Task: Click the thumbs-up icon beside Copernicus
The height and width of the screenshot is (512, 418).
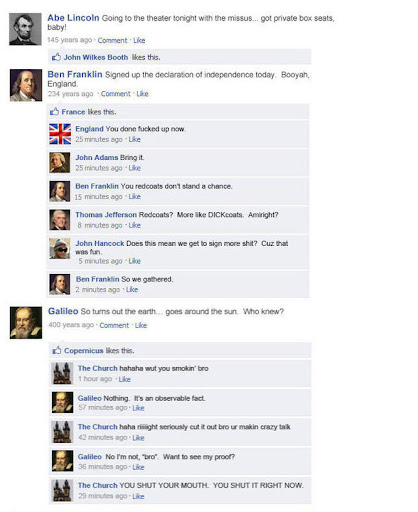Action: pyautogui.click(x=57, y=350)
